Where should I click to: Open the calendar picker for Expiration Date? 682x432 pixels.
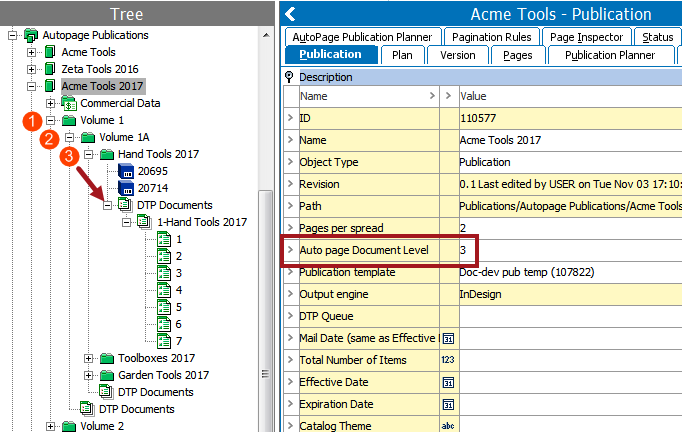tap(448, 405)
